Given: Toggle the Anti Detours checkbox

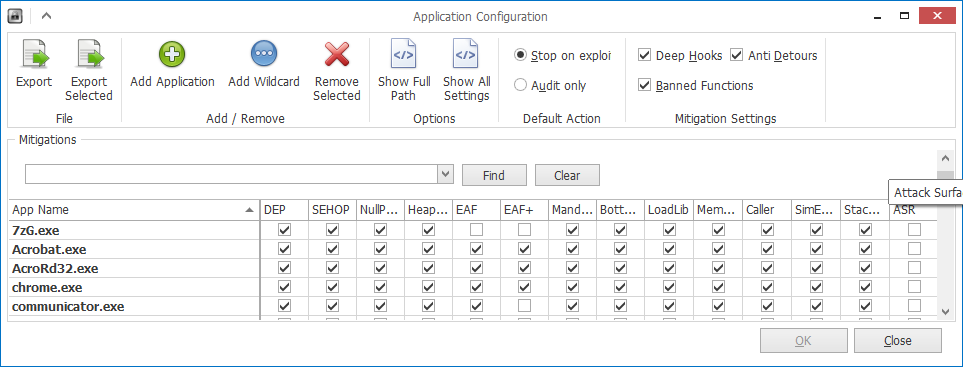Looking at the screenshot, I should [736, 55].
